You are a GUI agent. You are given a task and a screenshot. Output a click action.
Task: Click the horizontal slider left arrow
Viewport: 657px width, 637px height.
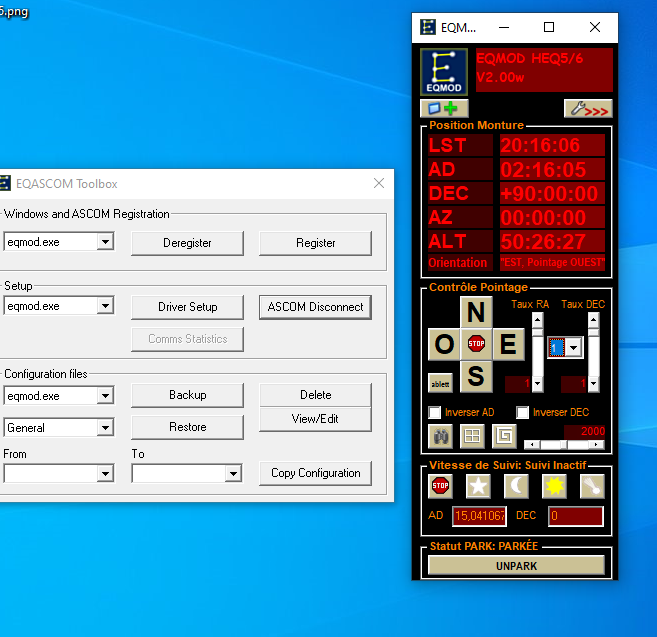(x=532, y=445)
